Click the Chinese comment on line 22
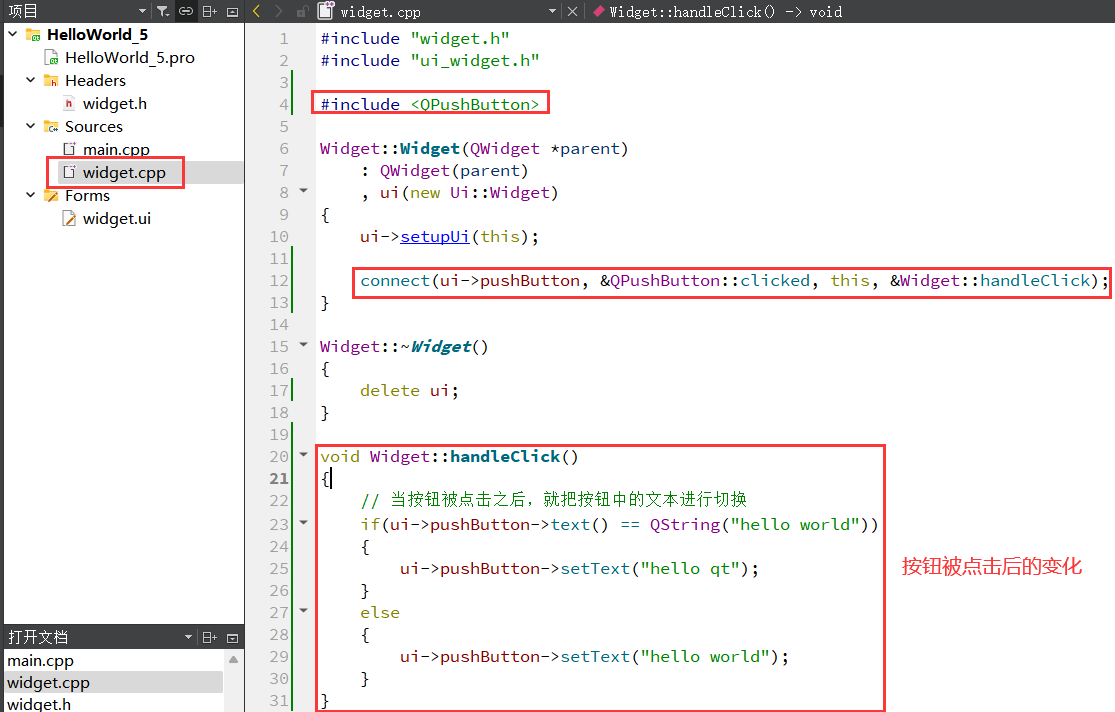The height and width of the screenshot is (712, 1115). [553, 499]
